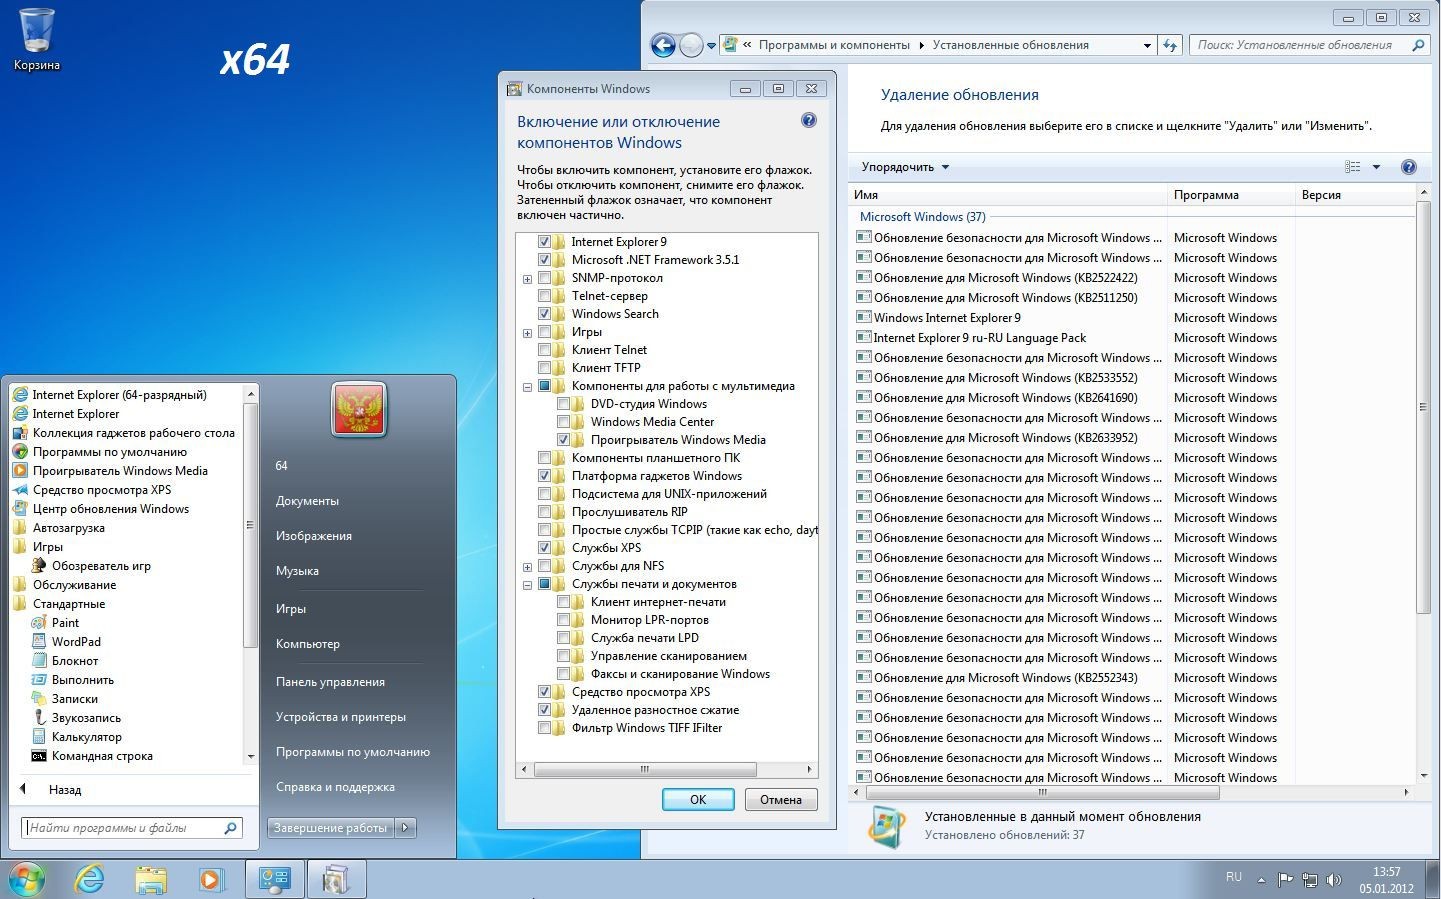Launch WordPad from Start menu
The width and height of the screenshot is (1441, 899).
pyautogui.click(x=76, y=642)
